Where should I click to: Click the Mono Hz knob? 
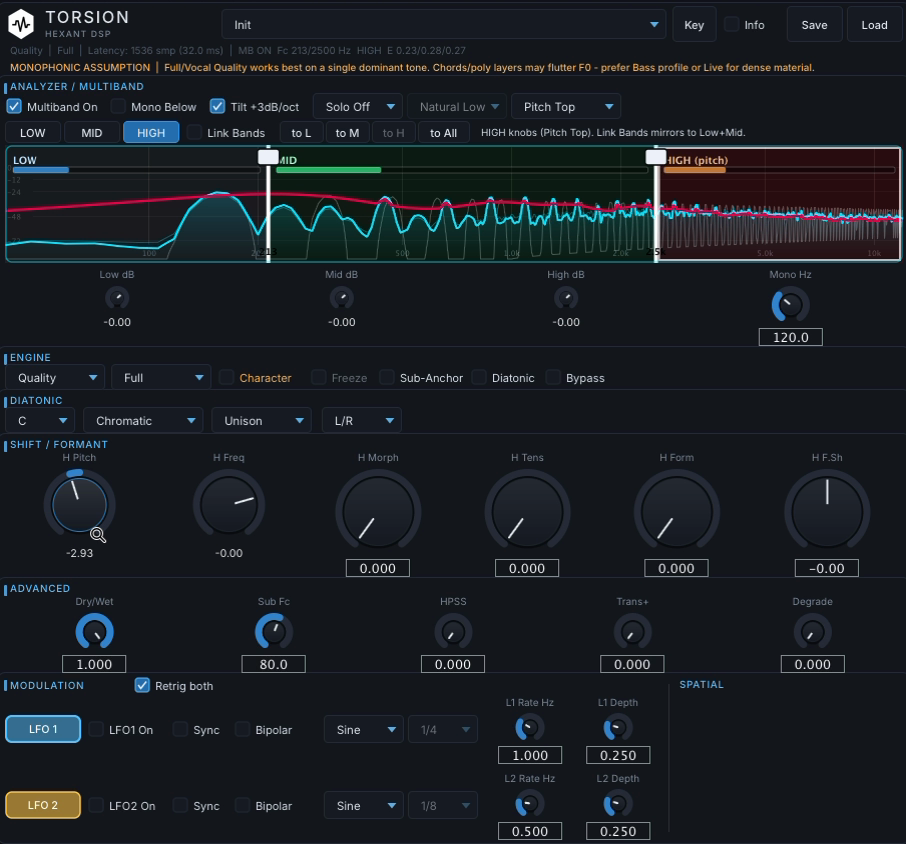pos(790,305)
